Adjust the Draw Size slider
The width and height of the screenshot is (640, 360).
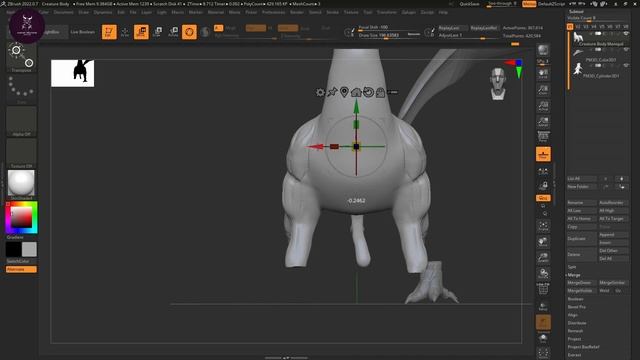pos(389,36)
